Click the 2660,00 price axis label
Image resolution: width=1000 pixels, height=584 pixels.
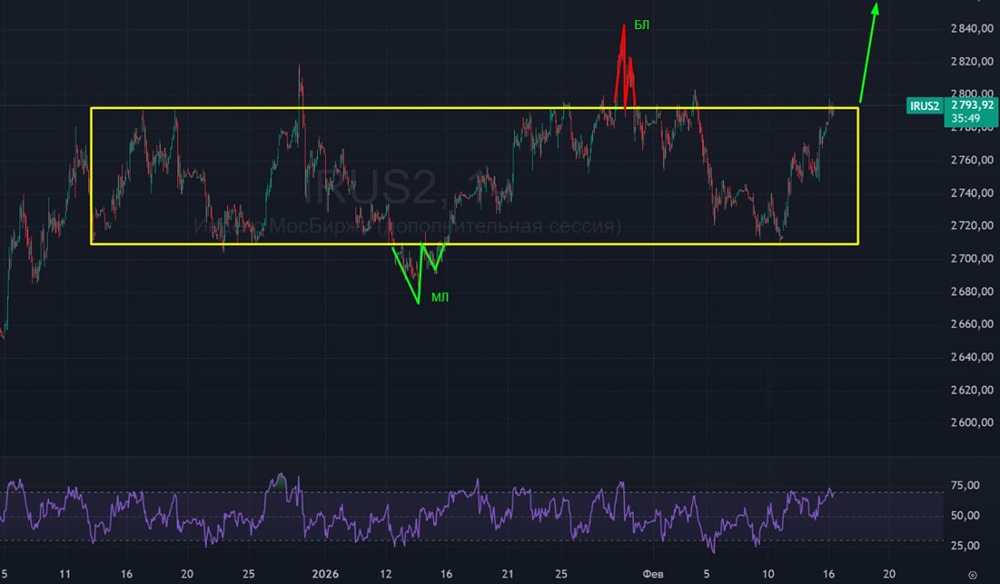(972, 324)
